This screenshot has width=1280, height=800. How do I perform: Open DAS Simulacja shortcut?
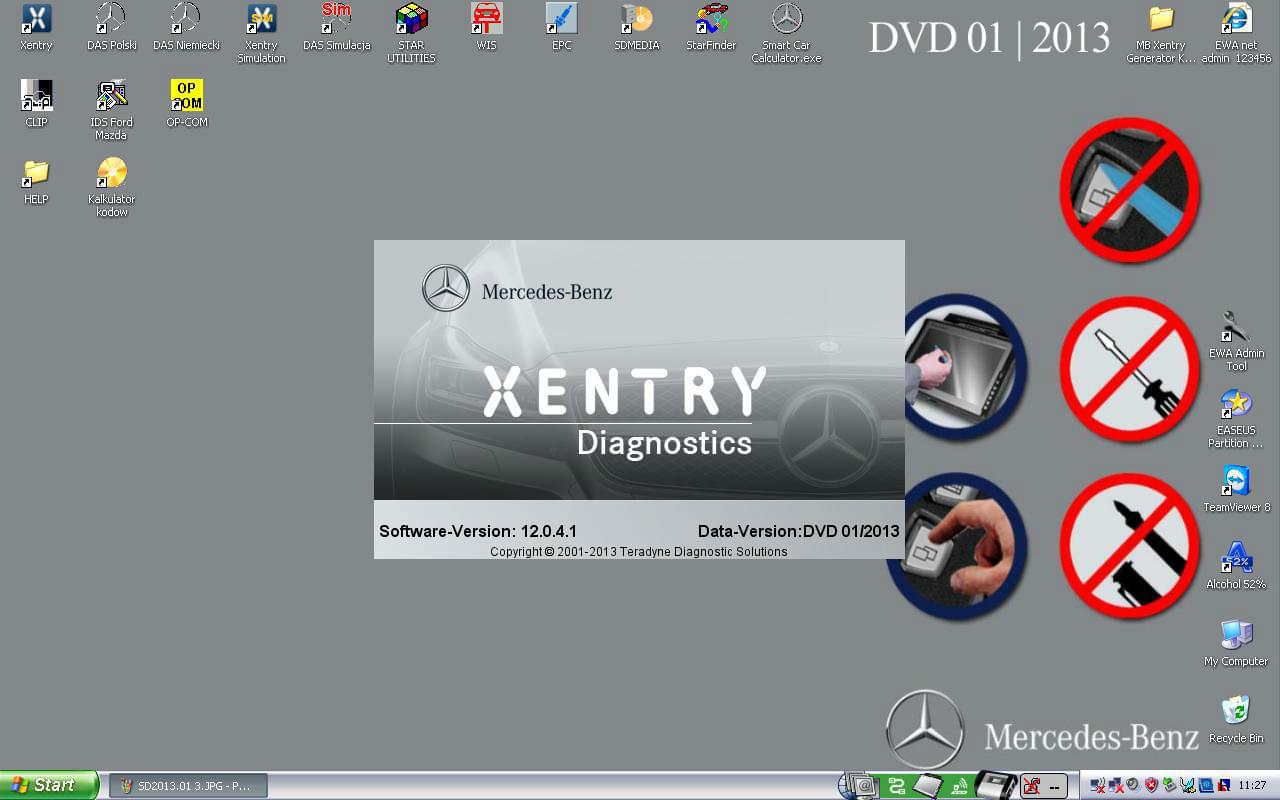[x=337, y=28]
